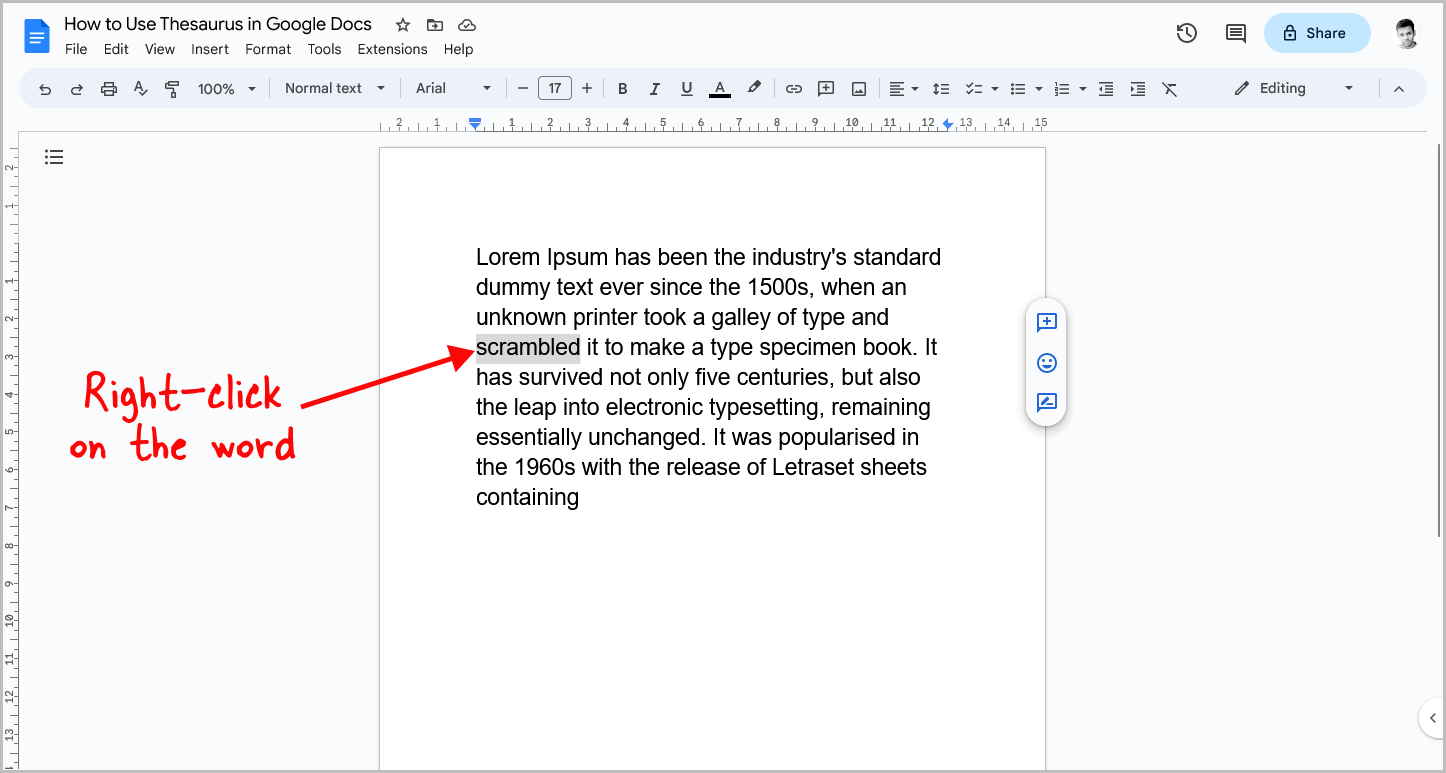The width and height of the screenshot is (1446, 773).
Task: Select the Spelling and grammar check icon
Action: coord(140,88)
